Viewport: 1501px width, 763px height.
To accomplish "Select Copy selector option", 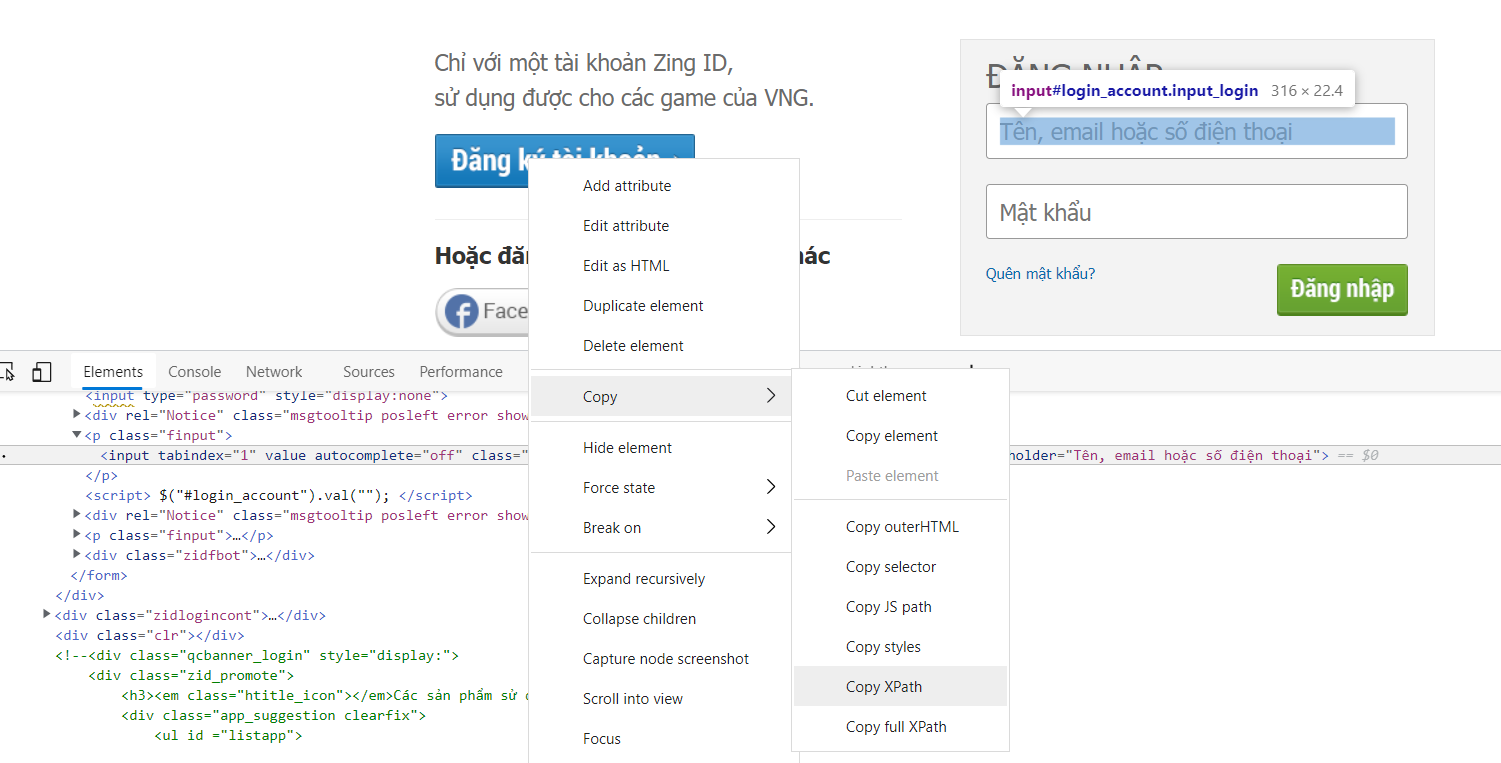I will click(x=900, y=567).
